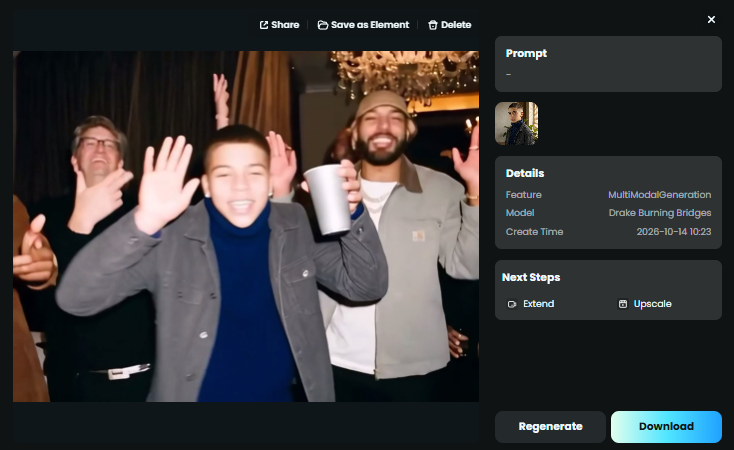
Task: Click the Upscale icon under Next Steps
Action: 623,304
